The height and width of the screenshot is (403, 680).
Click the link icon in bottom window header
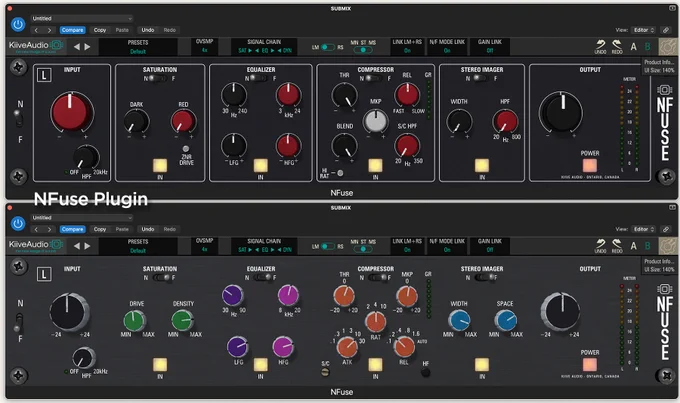(665, 229)
